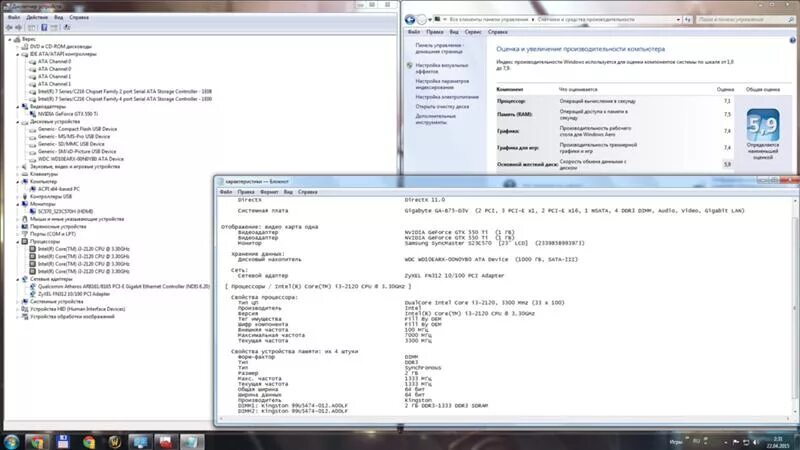The image size is (800, 450).
Task: Click the USB controllers (Контроллеры USB) icon
Action: [24, 197]
